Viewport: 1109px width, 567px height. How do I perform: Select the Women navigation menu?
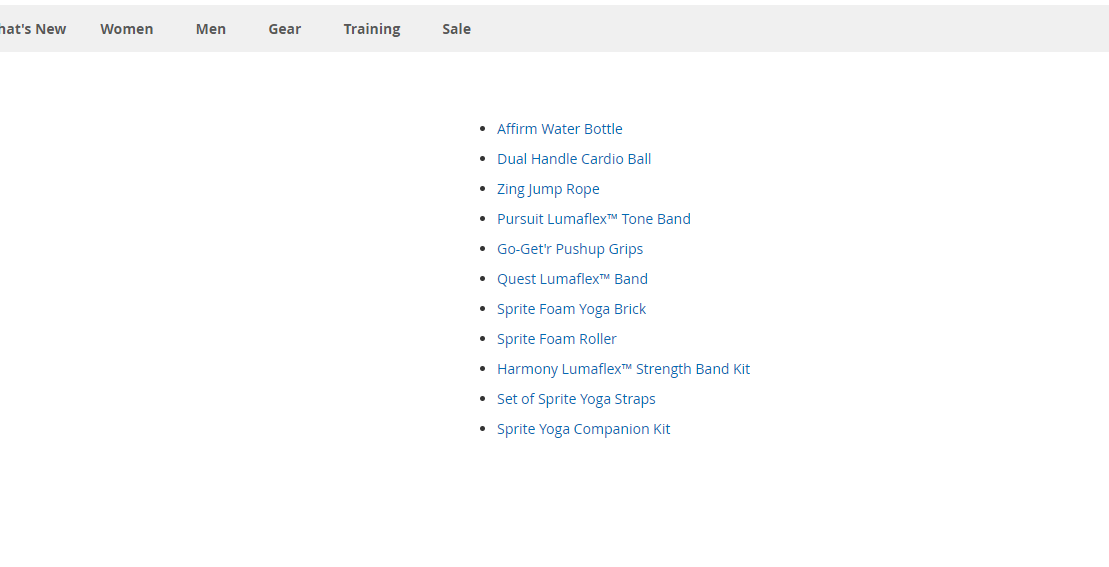[126, 29]
